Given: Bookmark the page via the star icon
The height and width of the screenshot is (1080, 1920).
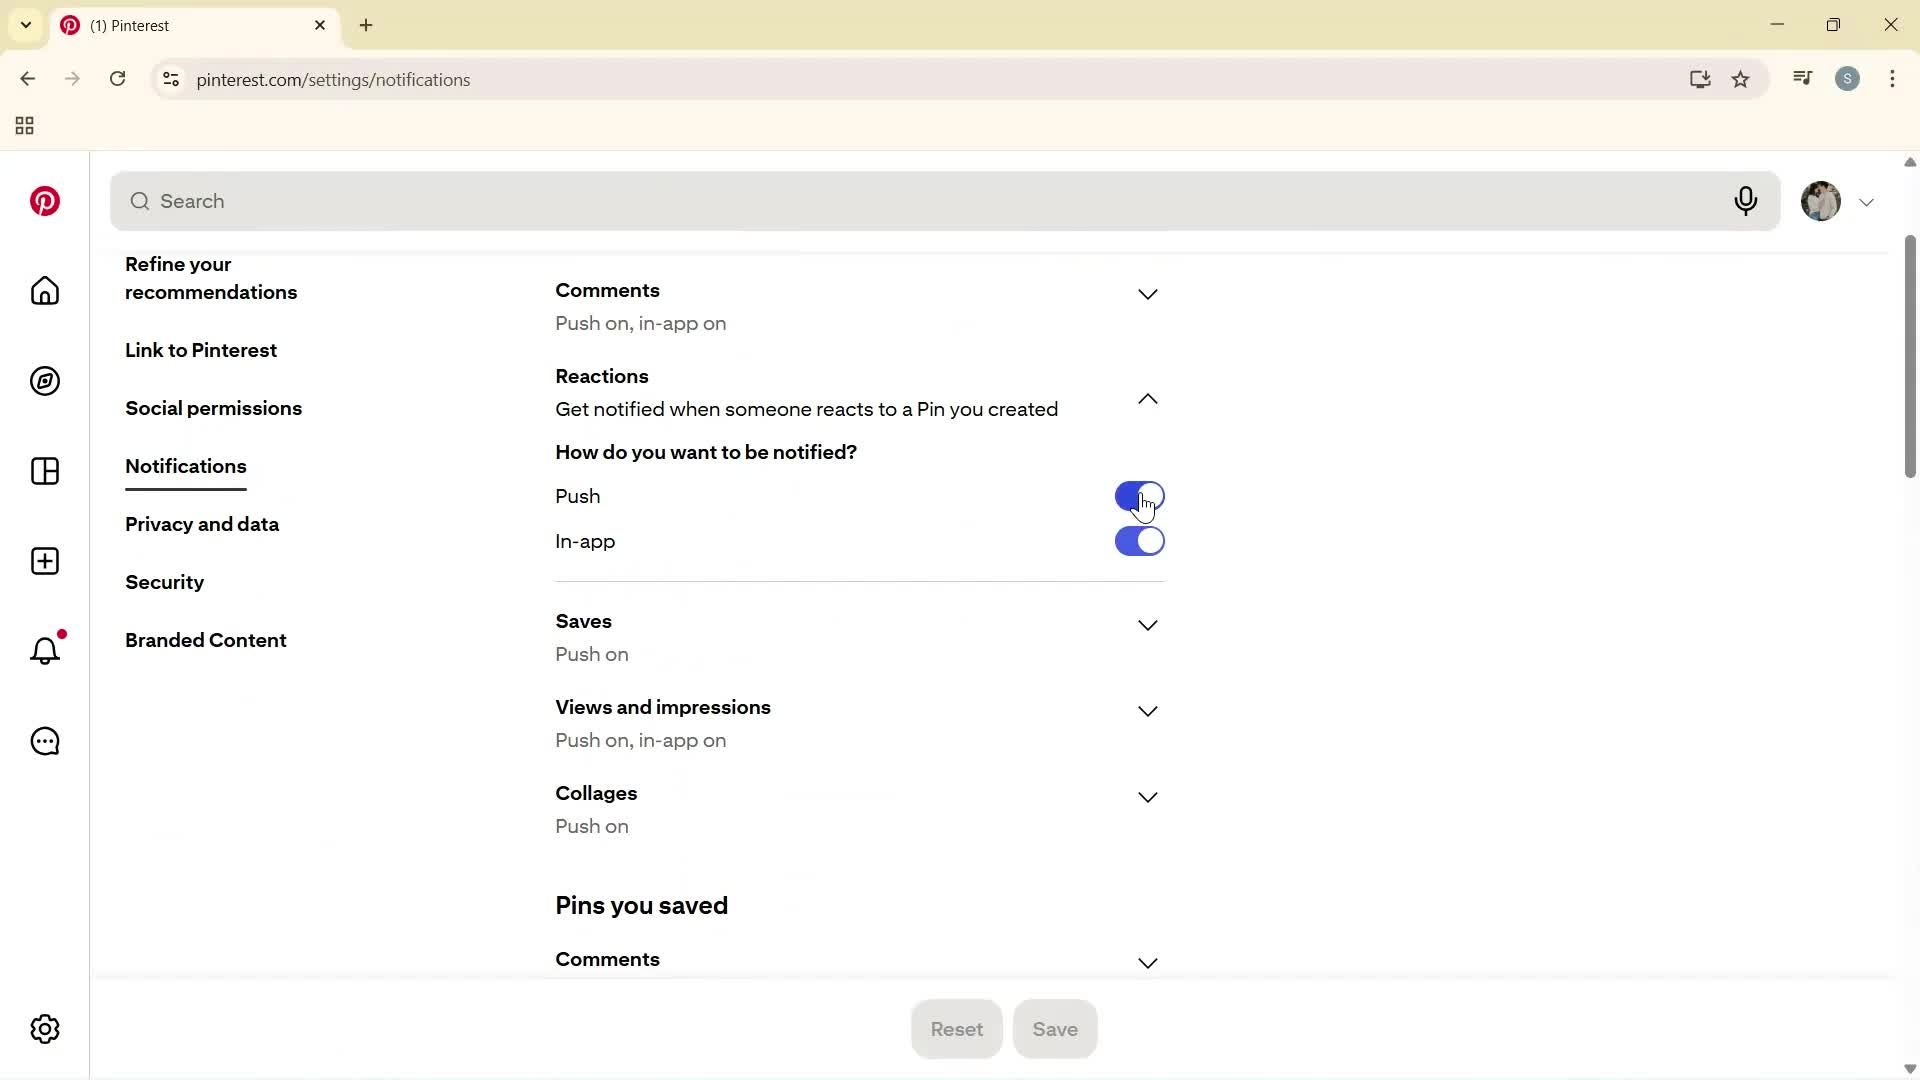Looking at the screenshot, I should coord(1741,79).
